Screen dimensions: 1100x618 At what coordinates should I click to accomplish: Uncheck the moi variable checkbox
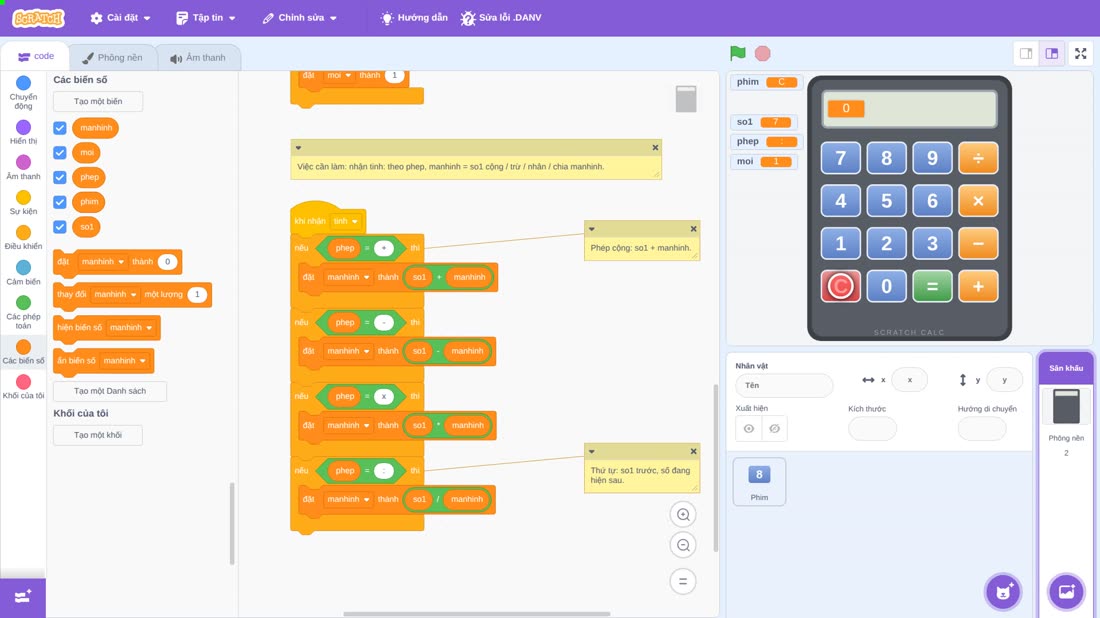[60, 152]
